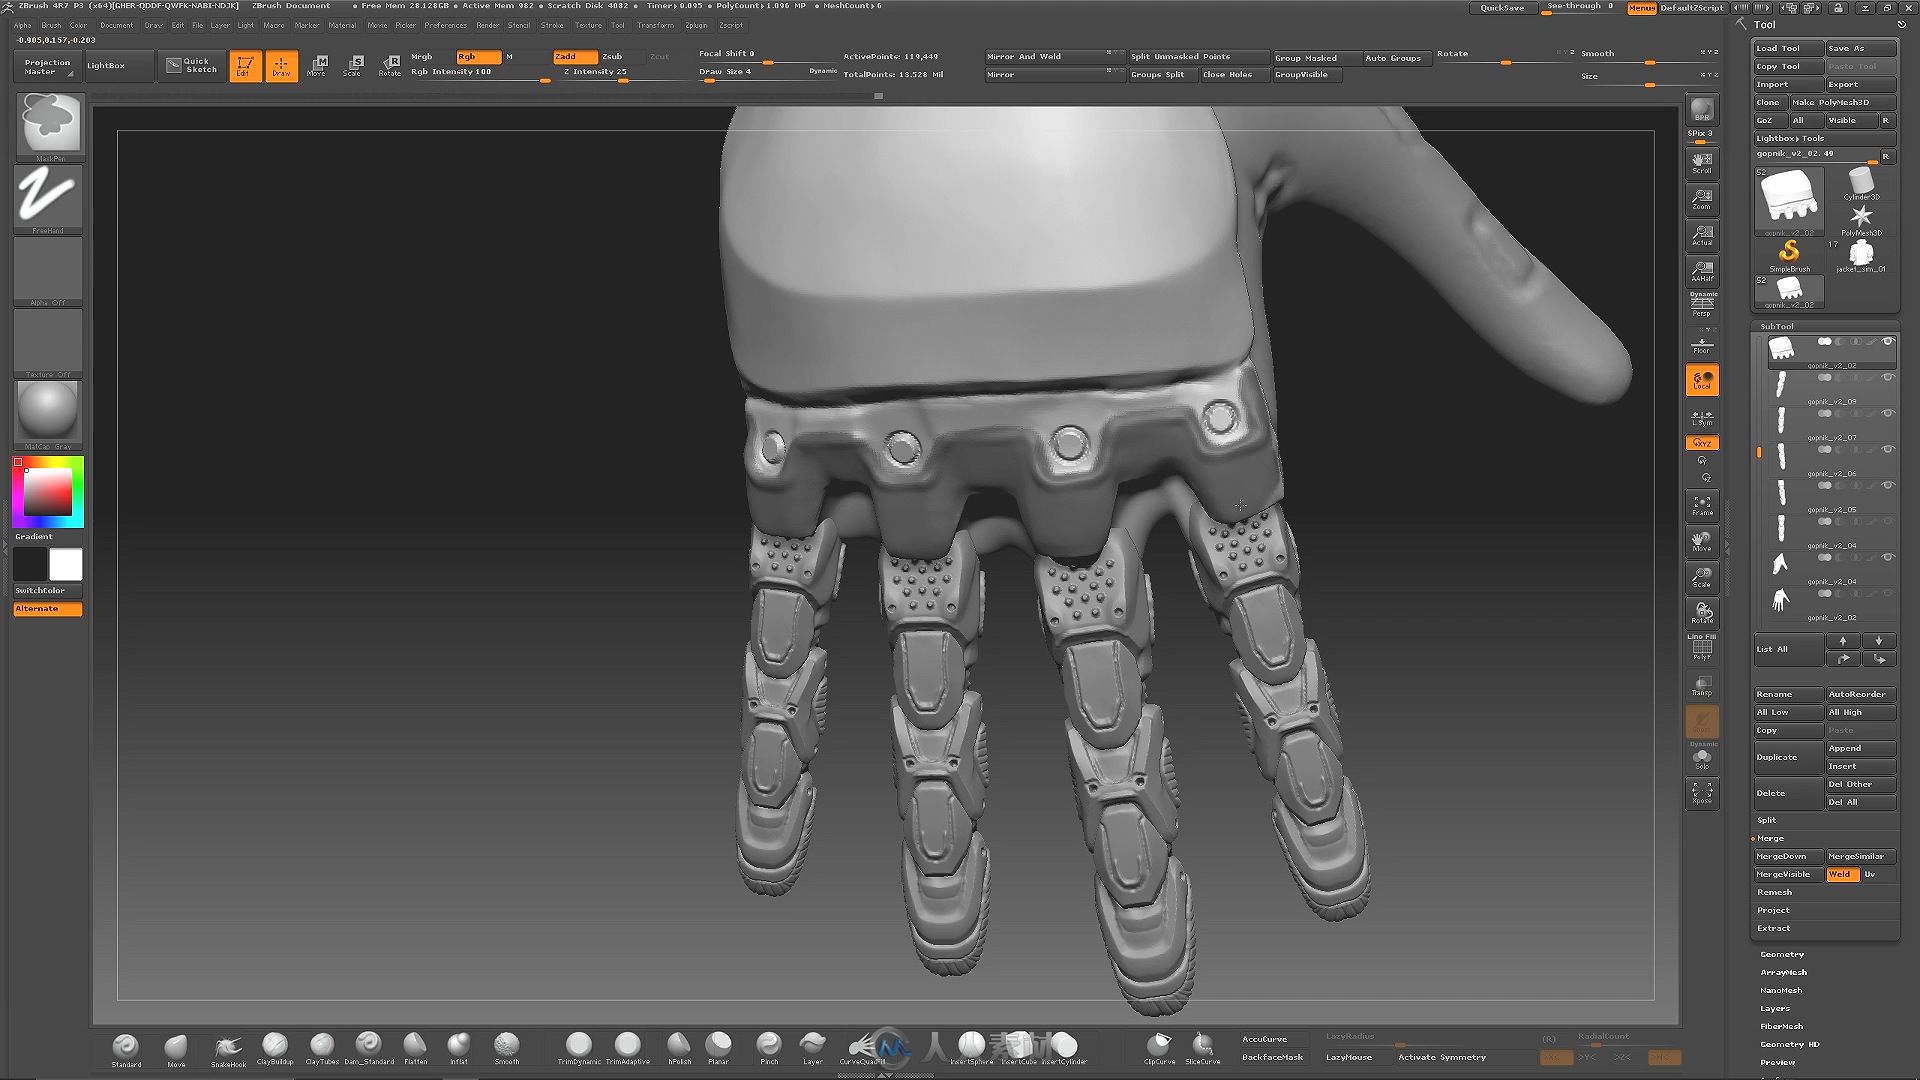
Task: Click the Draw Size slider
Action: pyautogui.click(x=768, y=73)
